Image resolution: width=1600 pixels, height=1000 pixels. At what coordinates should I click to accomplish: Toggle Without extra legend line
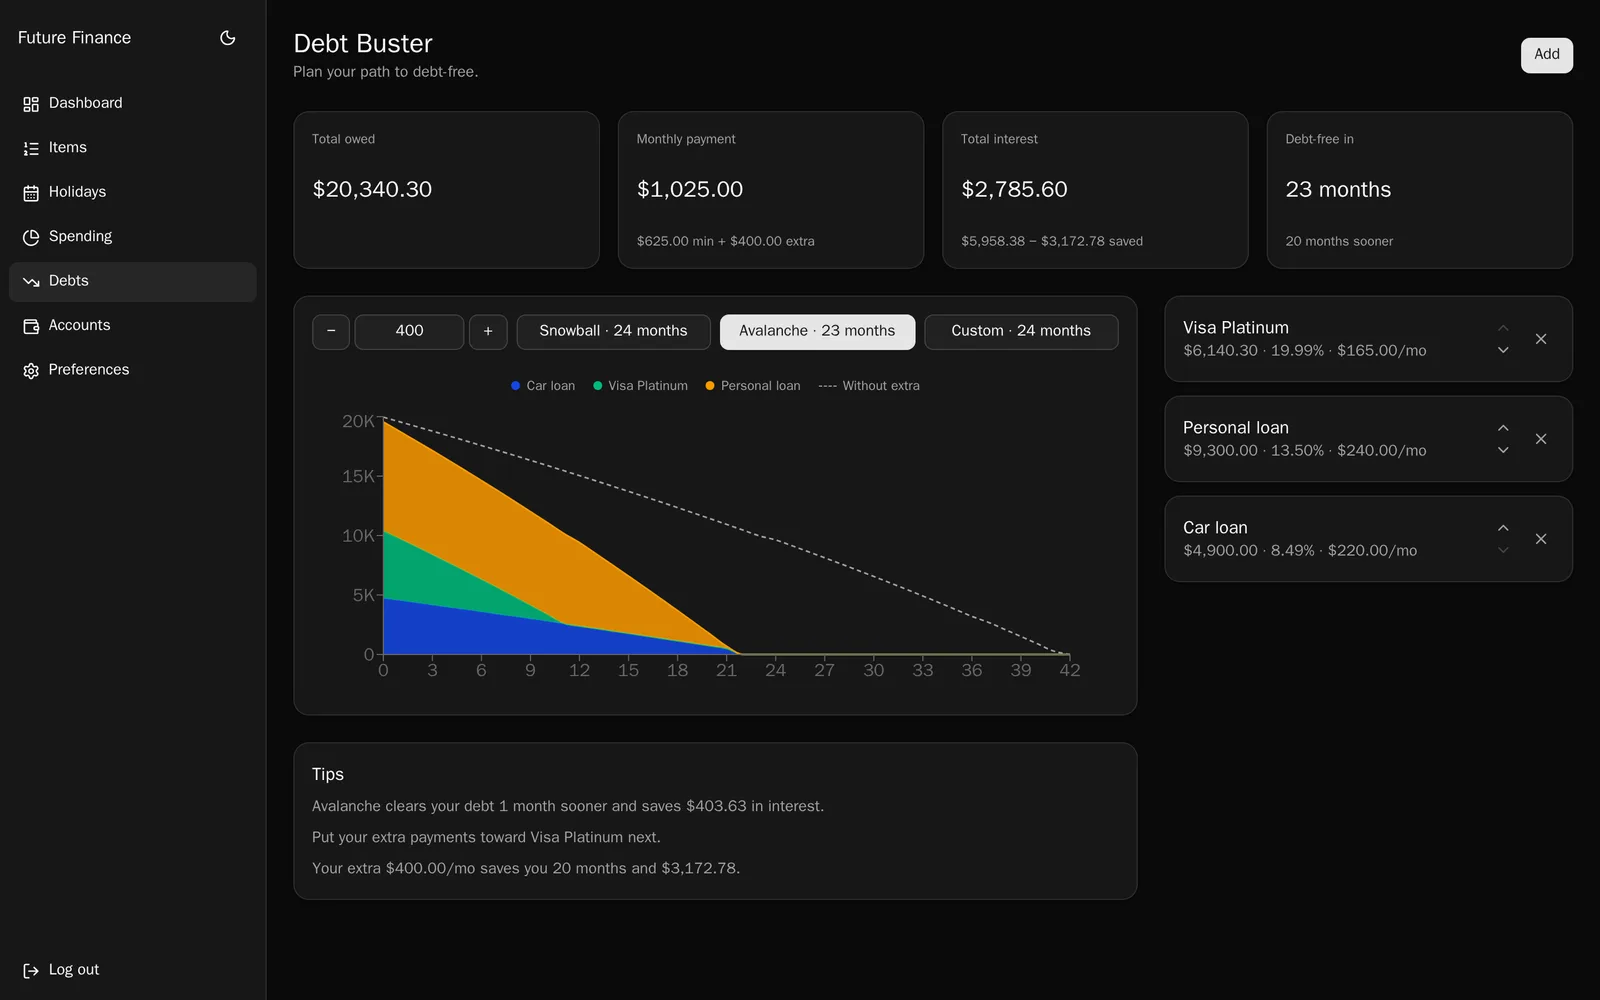pos(869,386)
